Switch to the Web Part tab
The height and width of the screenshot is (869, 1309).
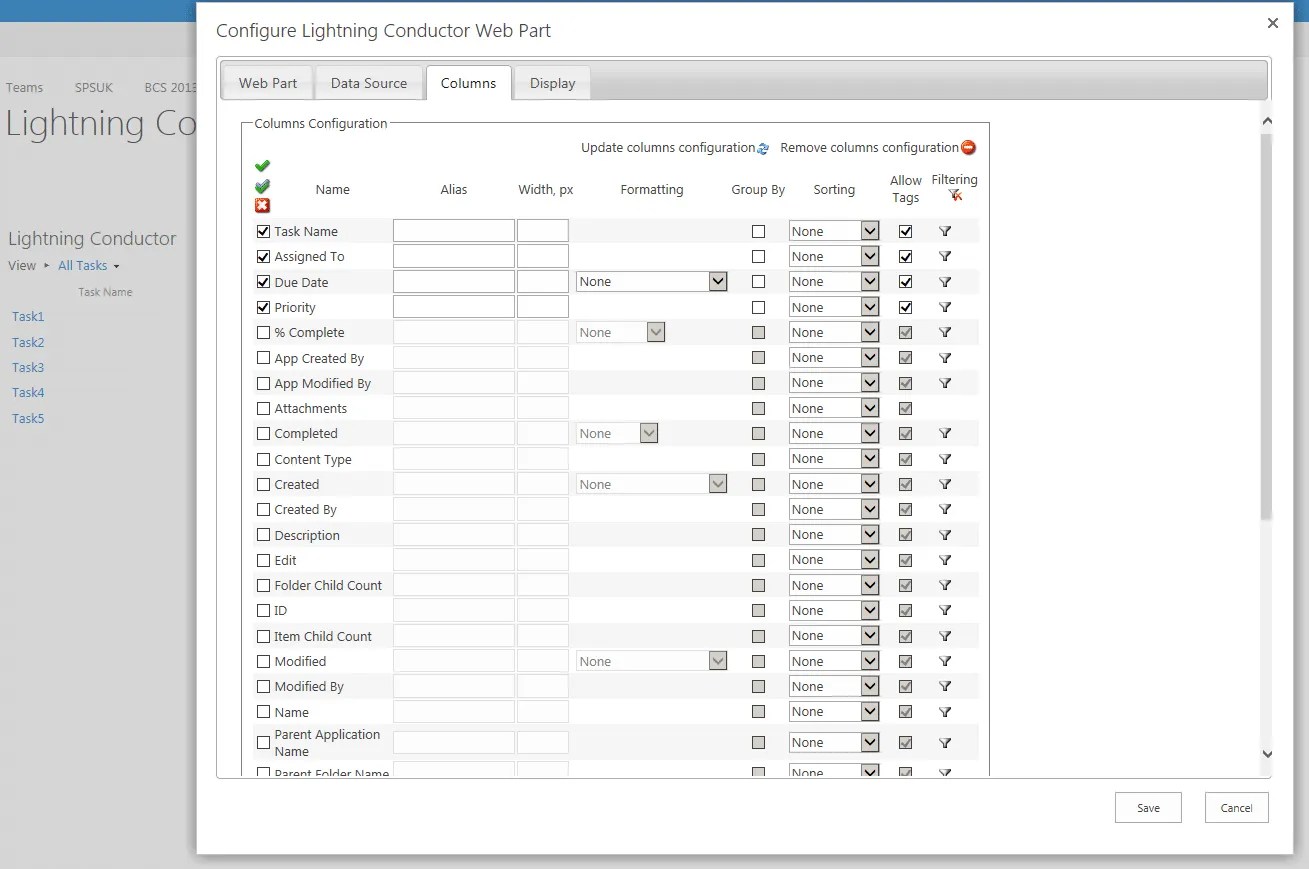pyautogui.click(x=268, y=83)
